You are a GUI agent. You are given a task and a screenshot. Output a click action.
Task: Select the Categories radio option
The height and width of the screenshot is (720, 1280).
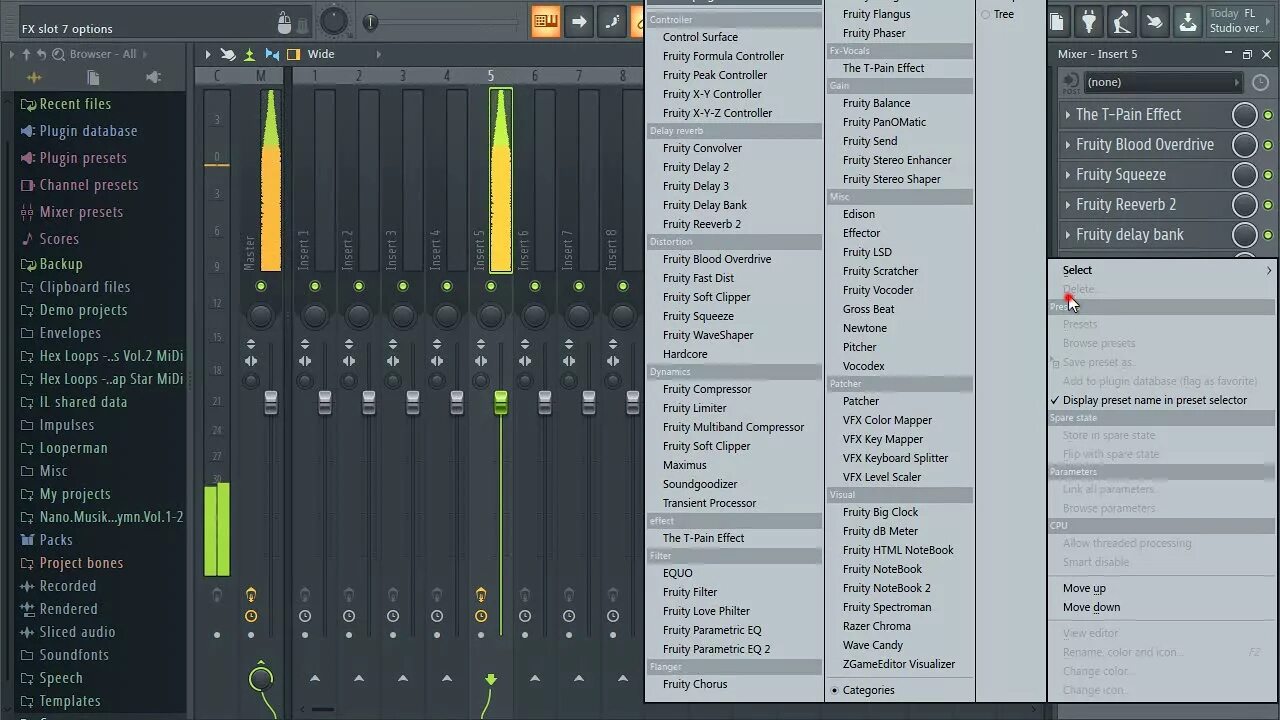click(862, 690)
